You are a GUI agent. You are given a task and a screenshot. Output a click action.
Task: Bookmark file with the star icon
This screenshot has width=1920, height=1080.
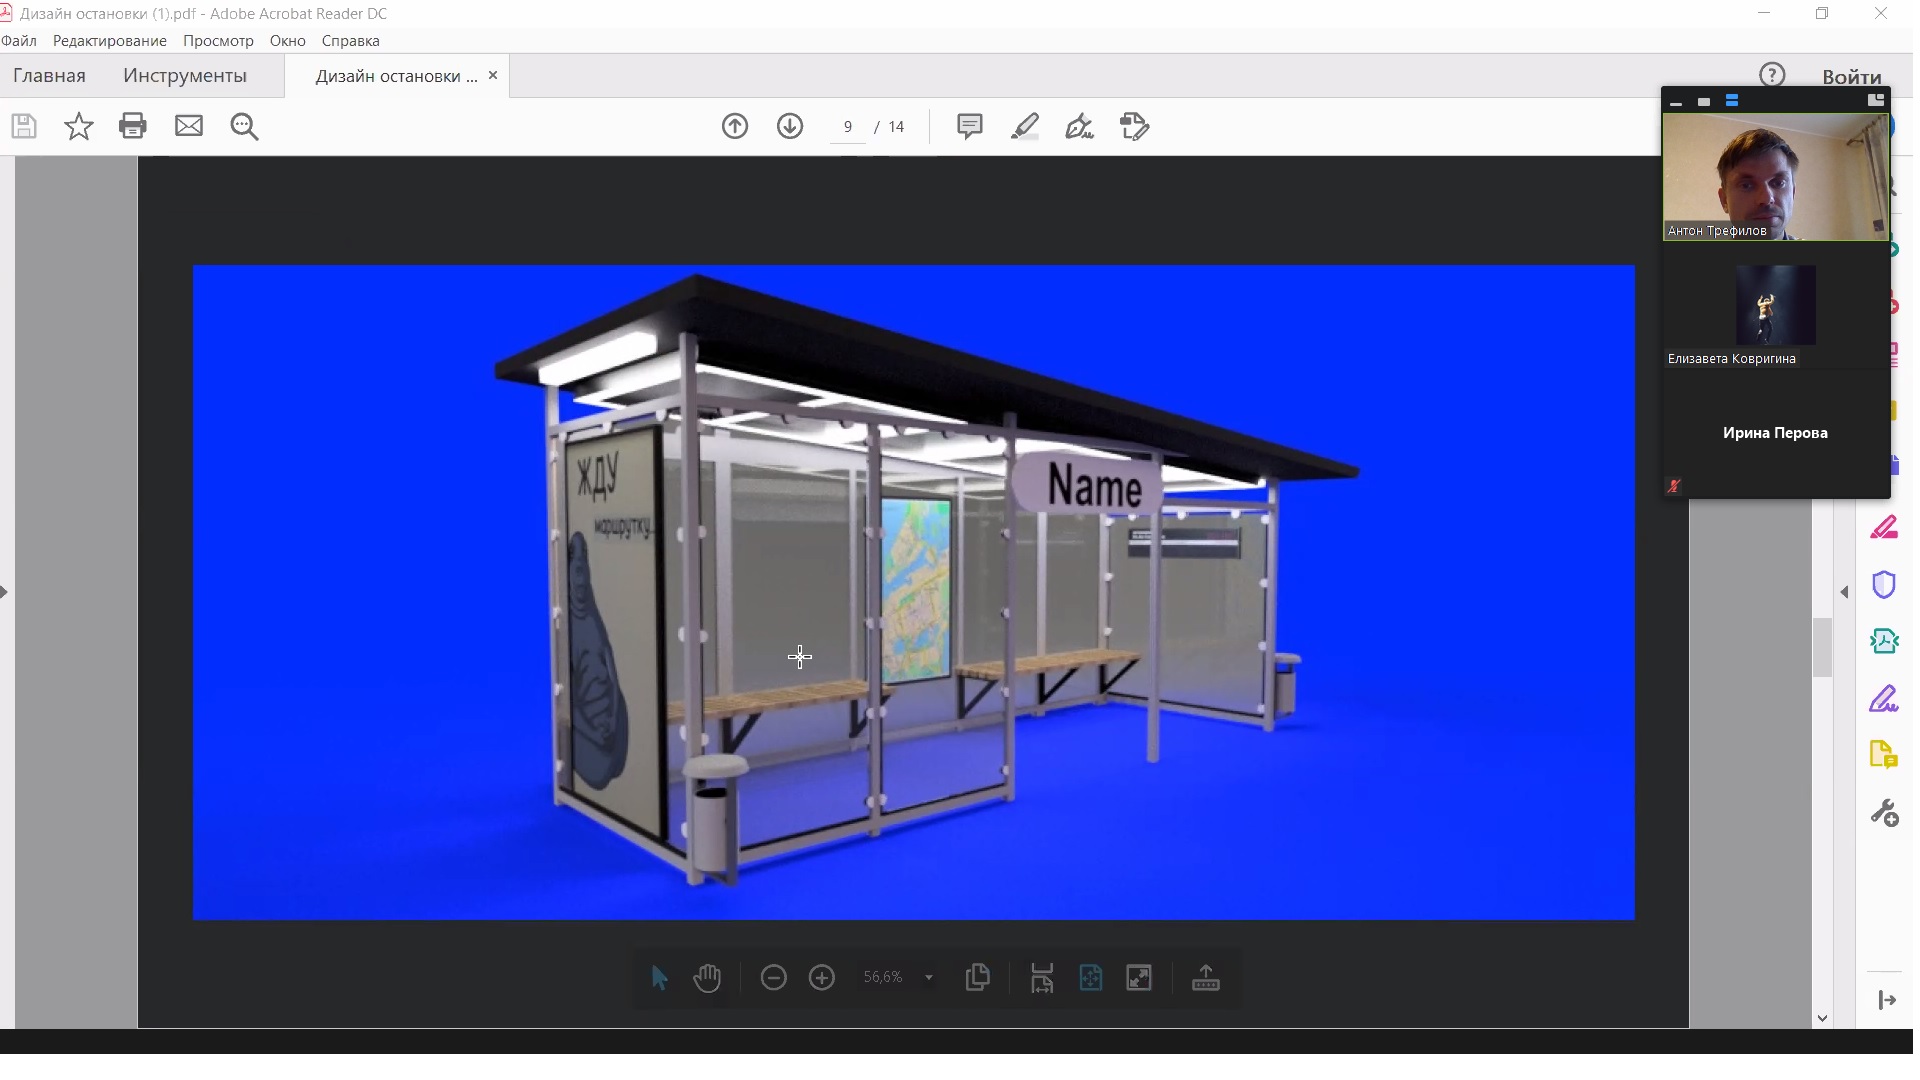pos(78,126)
